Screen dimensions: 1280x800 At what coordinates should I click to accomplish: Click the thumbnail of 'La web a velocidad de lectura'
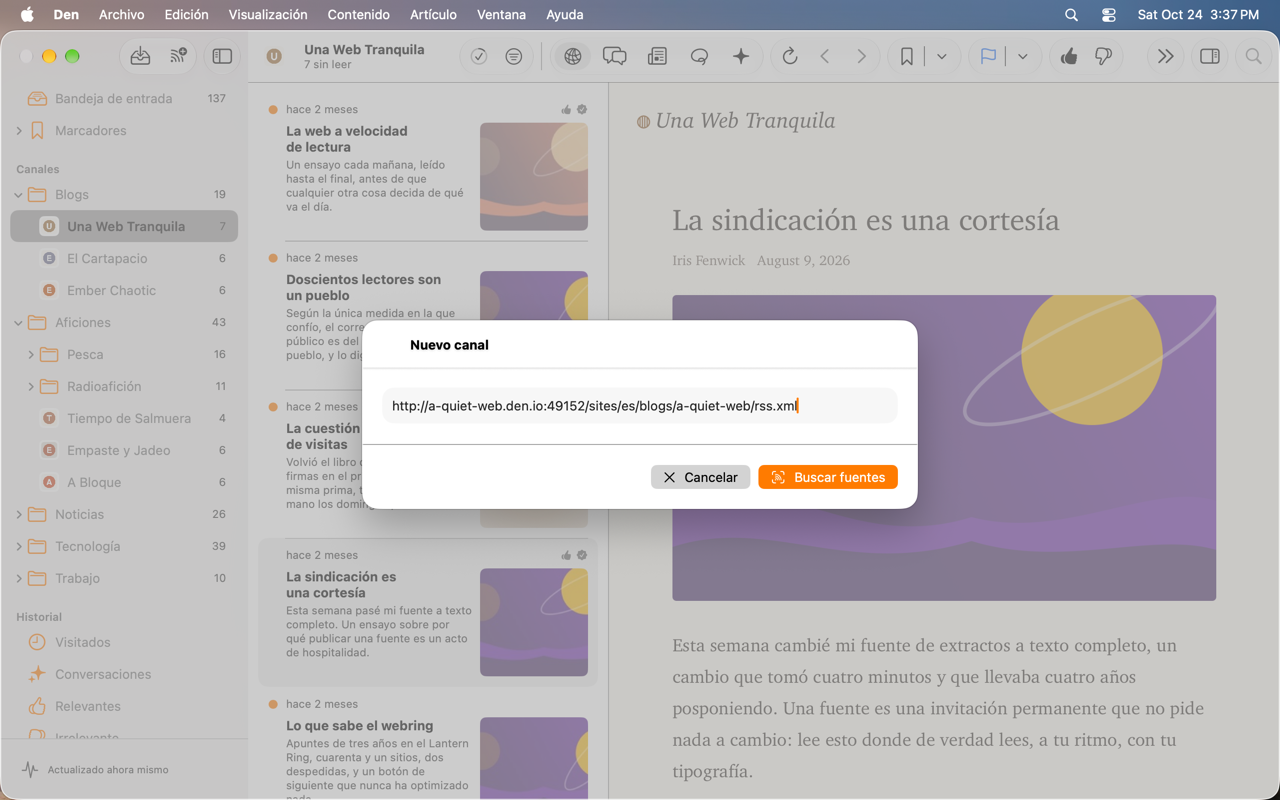tap(534, 177)
